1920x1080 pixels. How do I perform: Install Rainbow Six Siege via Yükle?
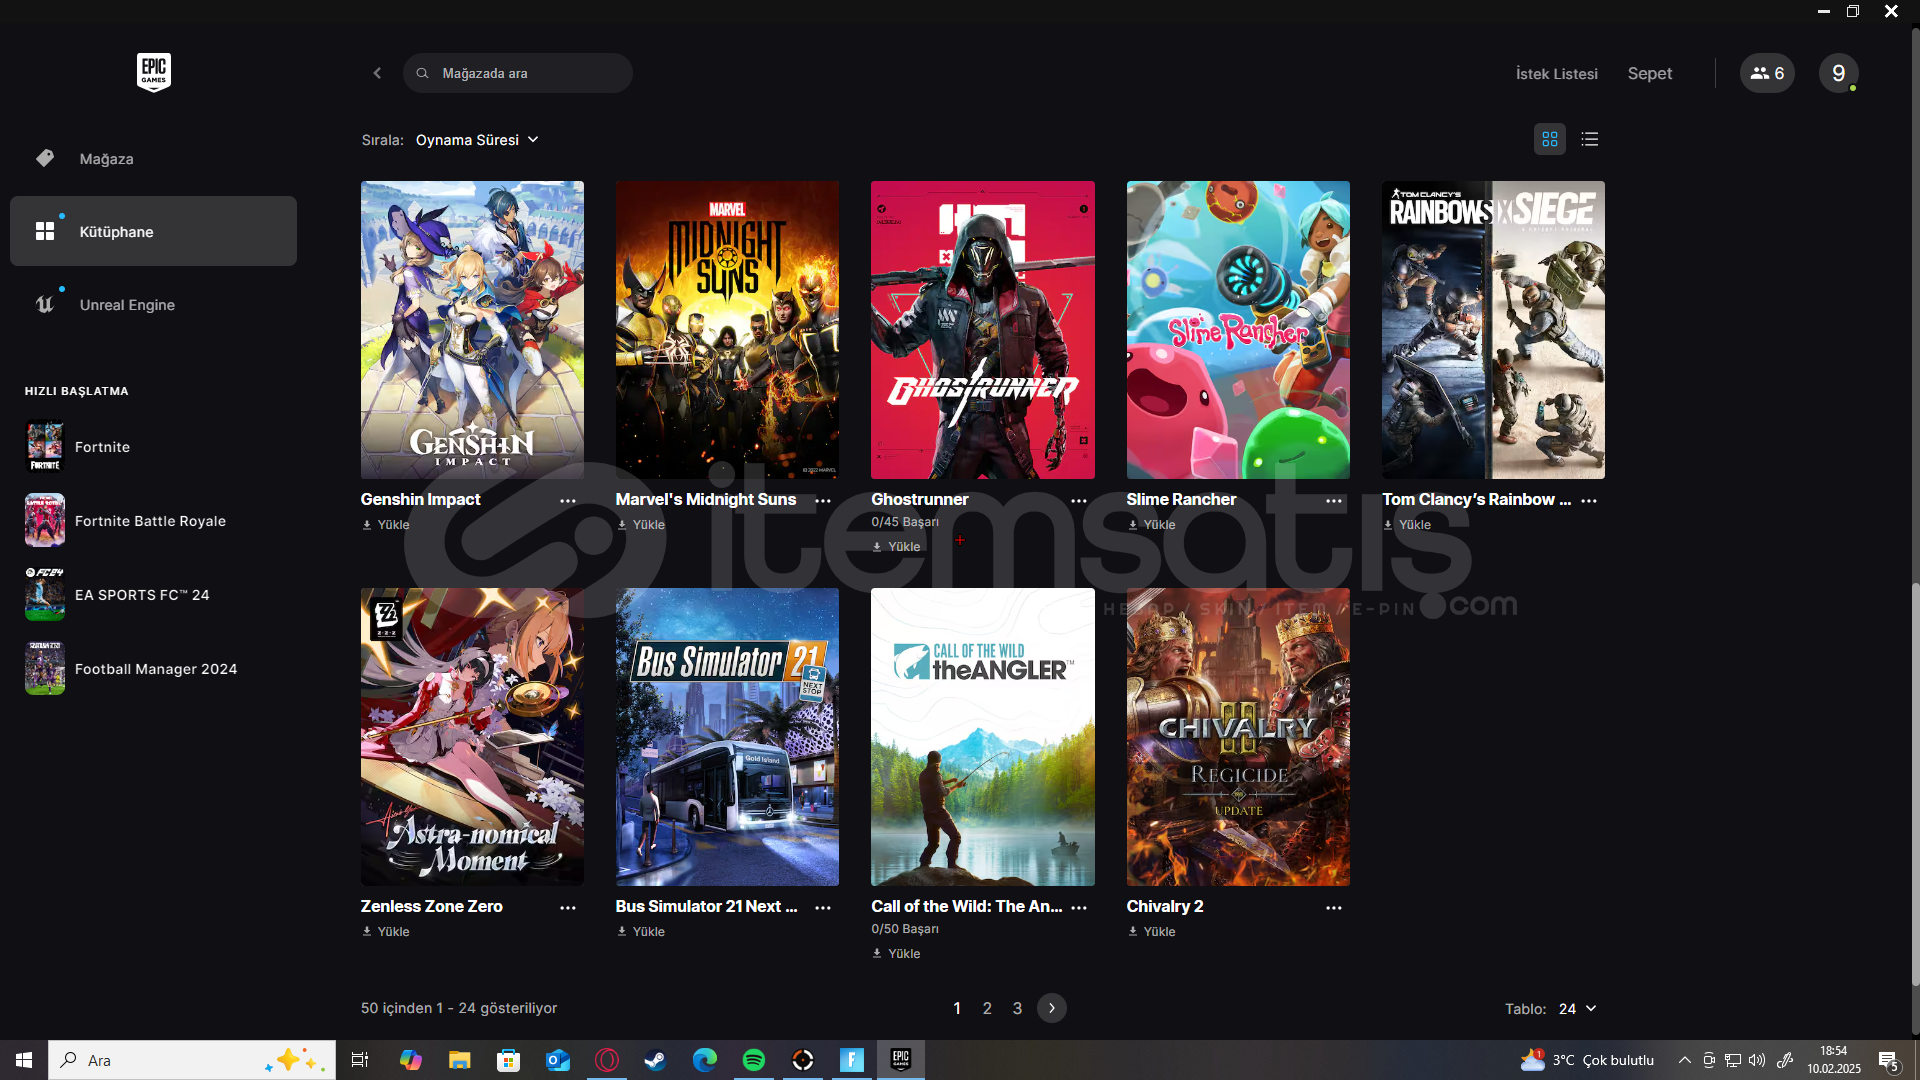[1407, 524]
